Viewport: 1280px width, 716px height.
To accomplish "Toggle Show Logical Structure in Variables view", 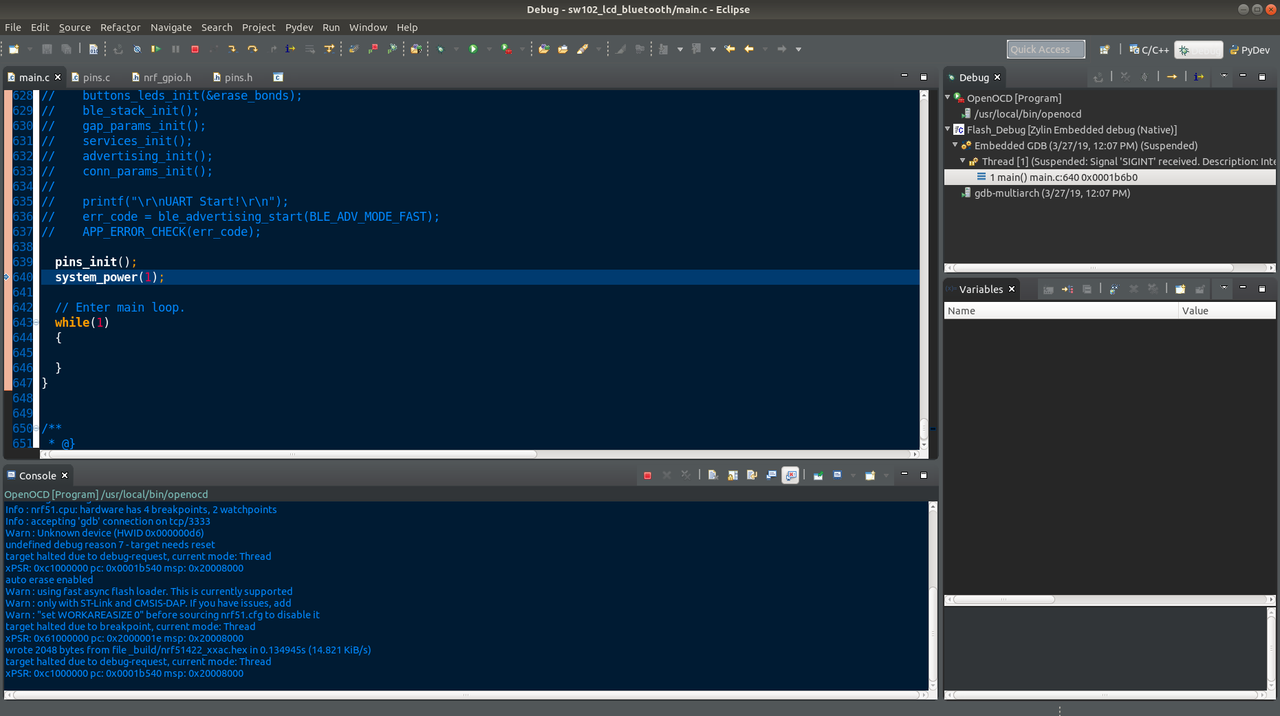I will coord(1067,289).
